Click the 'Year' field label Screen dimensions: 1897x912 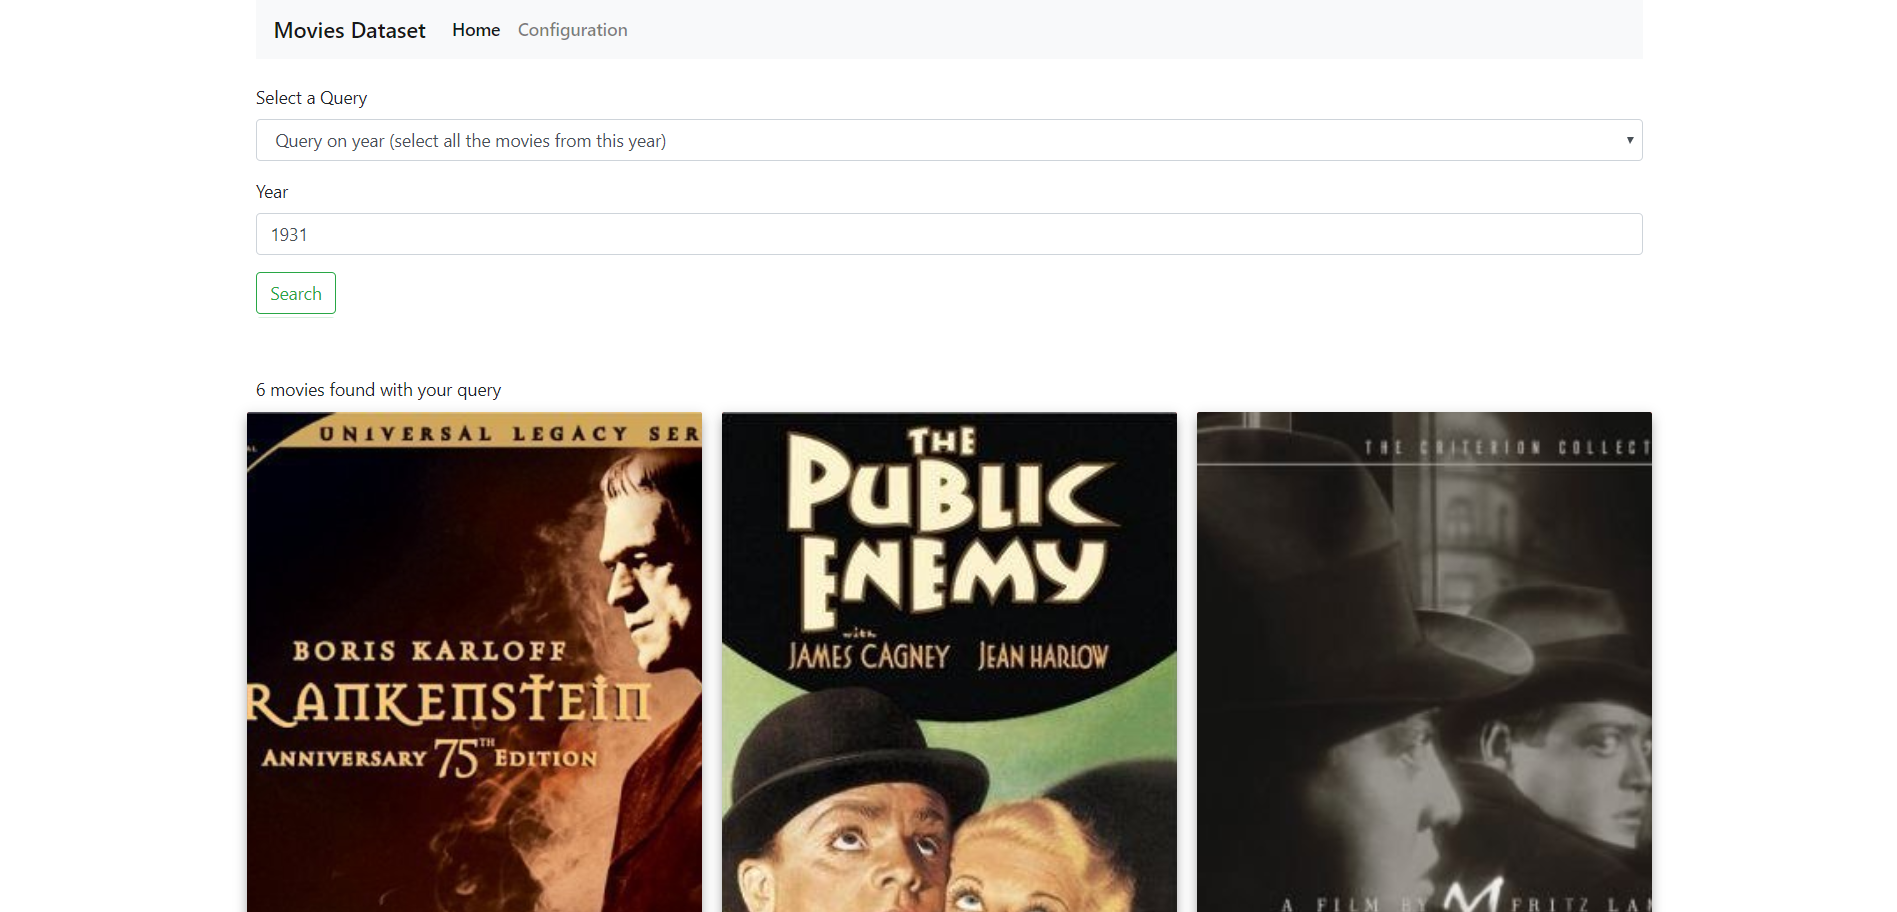click(272, 192)
